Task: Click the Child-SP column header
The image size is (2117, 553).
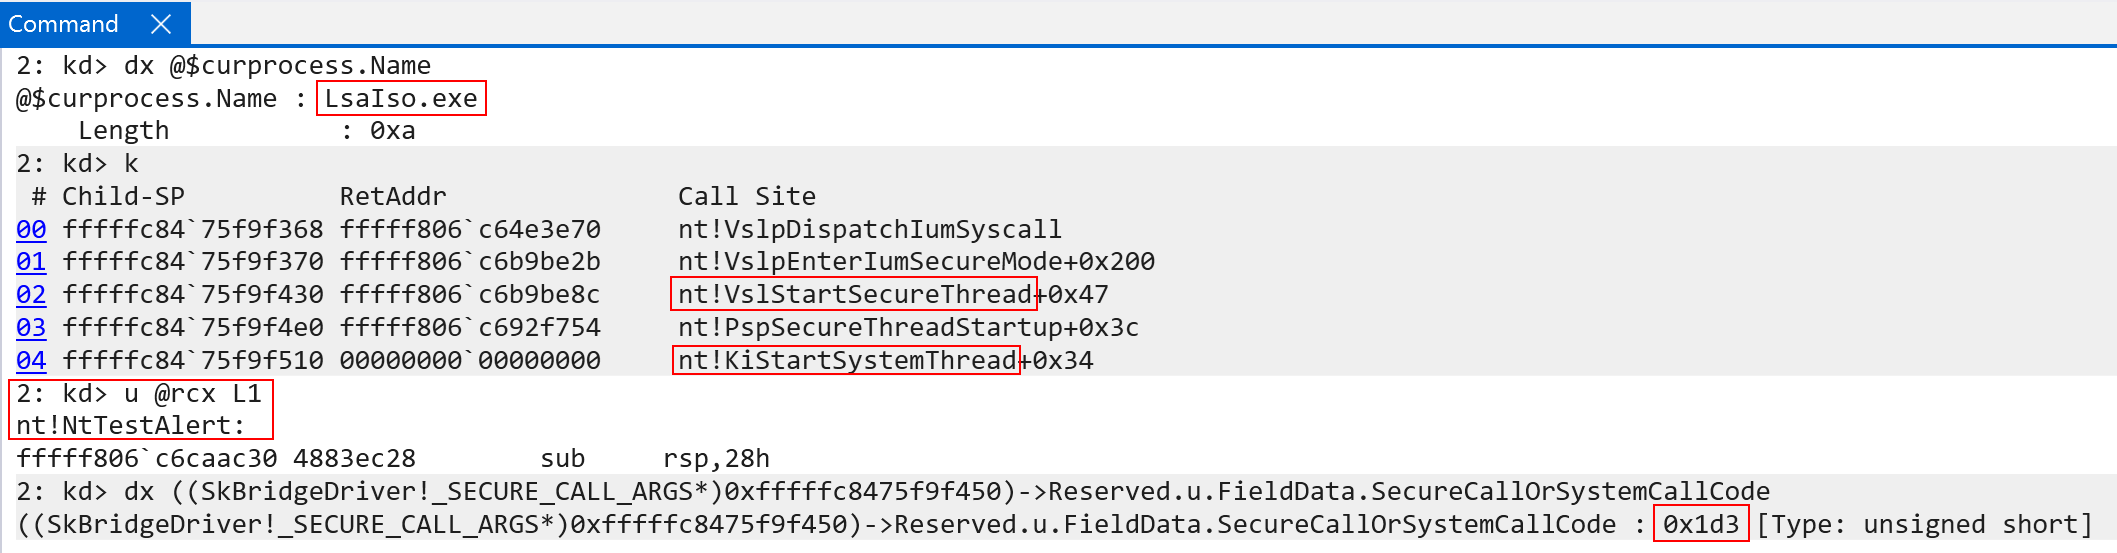Action: click(x=123, y=197)
